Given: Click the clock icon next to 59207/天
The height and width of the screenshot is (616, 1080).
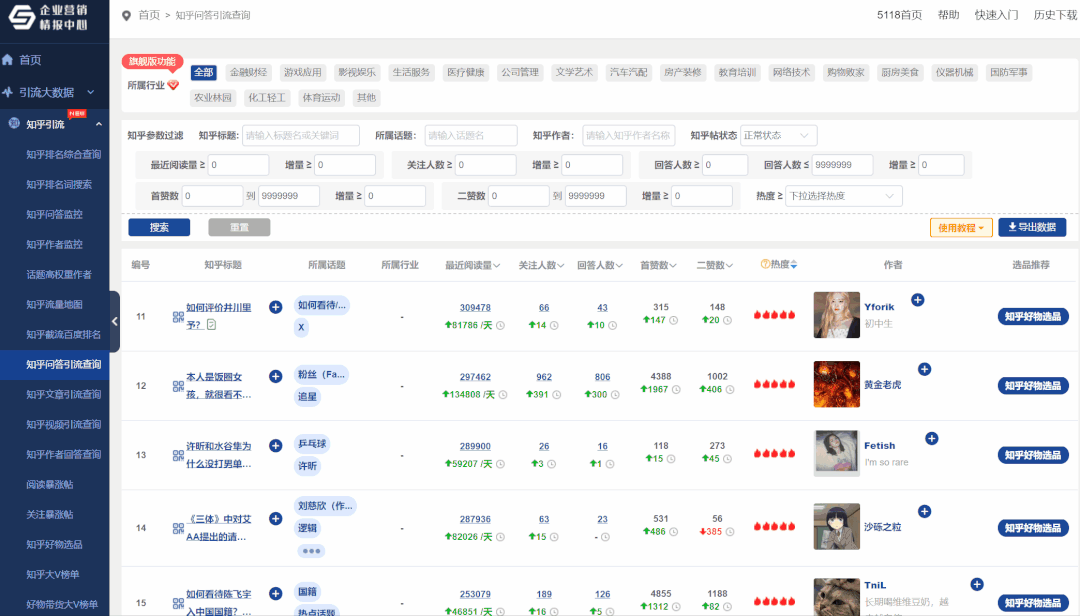Looking at the screenshot, I should point(501,464).
